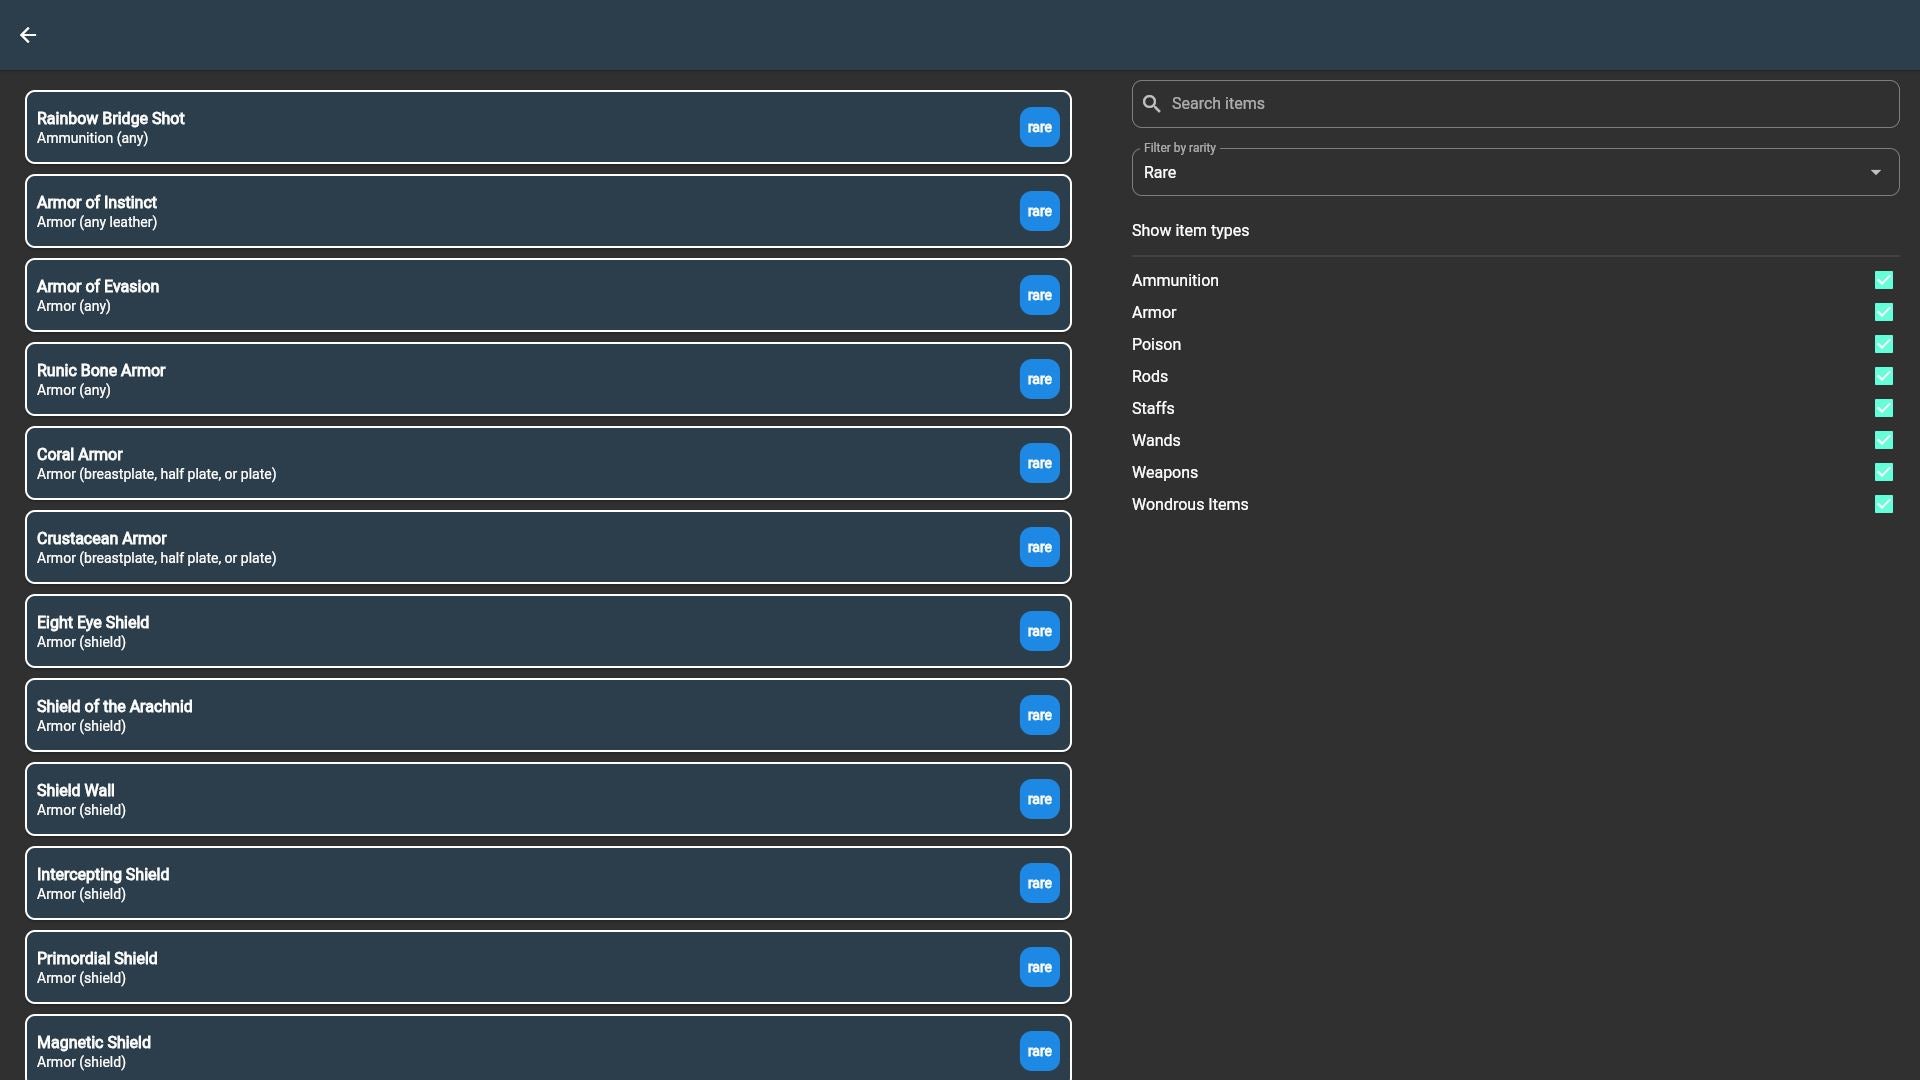Open Shield of the Arachnid entry
This screenshot has width=1920, height=1080.
pos(520,716)
